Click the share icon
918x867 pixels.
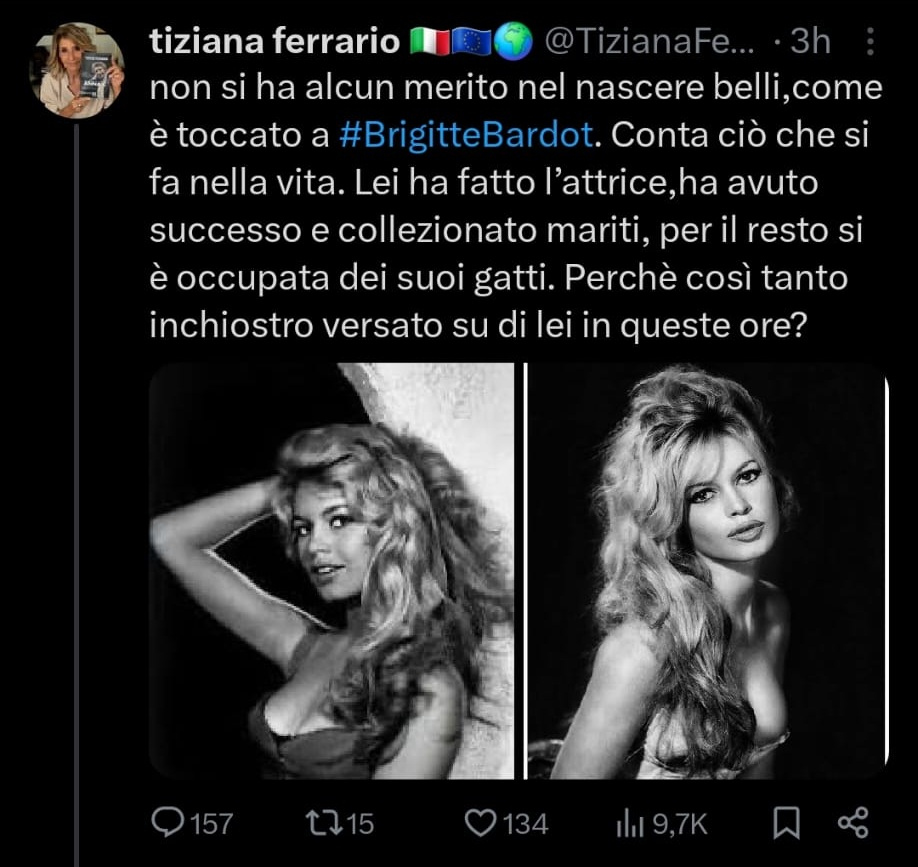pos(851,822)
